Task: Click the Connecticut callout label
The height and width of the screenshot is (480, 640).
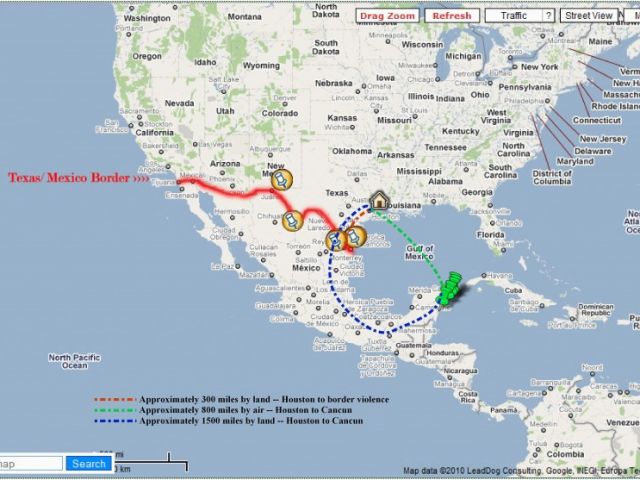Action: point(597,120)
